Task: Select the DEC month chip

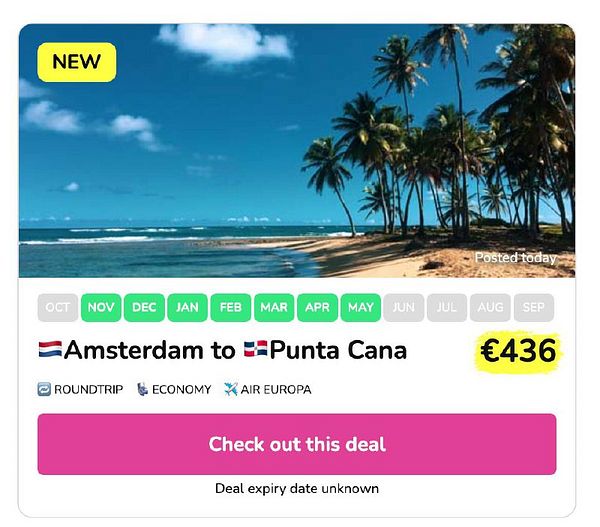Action: pos(144,307)
